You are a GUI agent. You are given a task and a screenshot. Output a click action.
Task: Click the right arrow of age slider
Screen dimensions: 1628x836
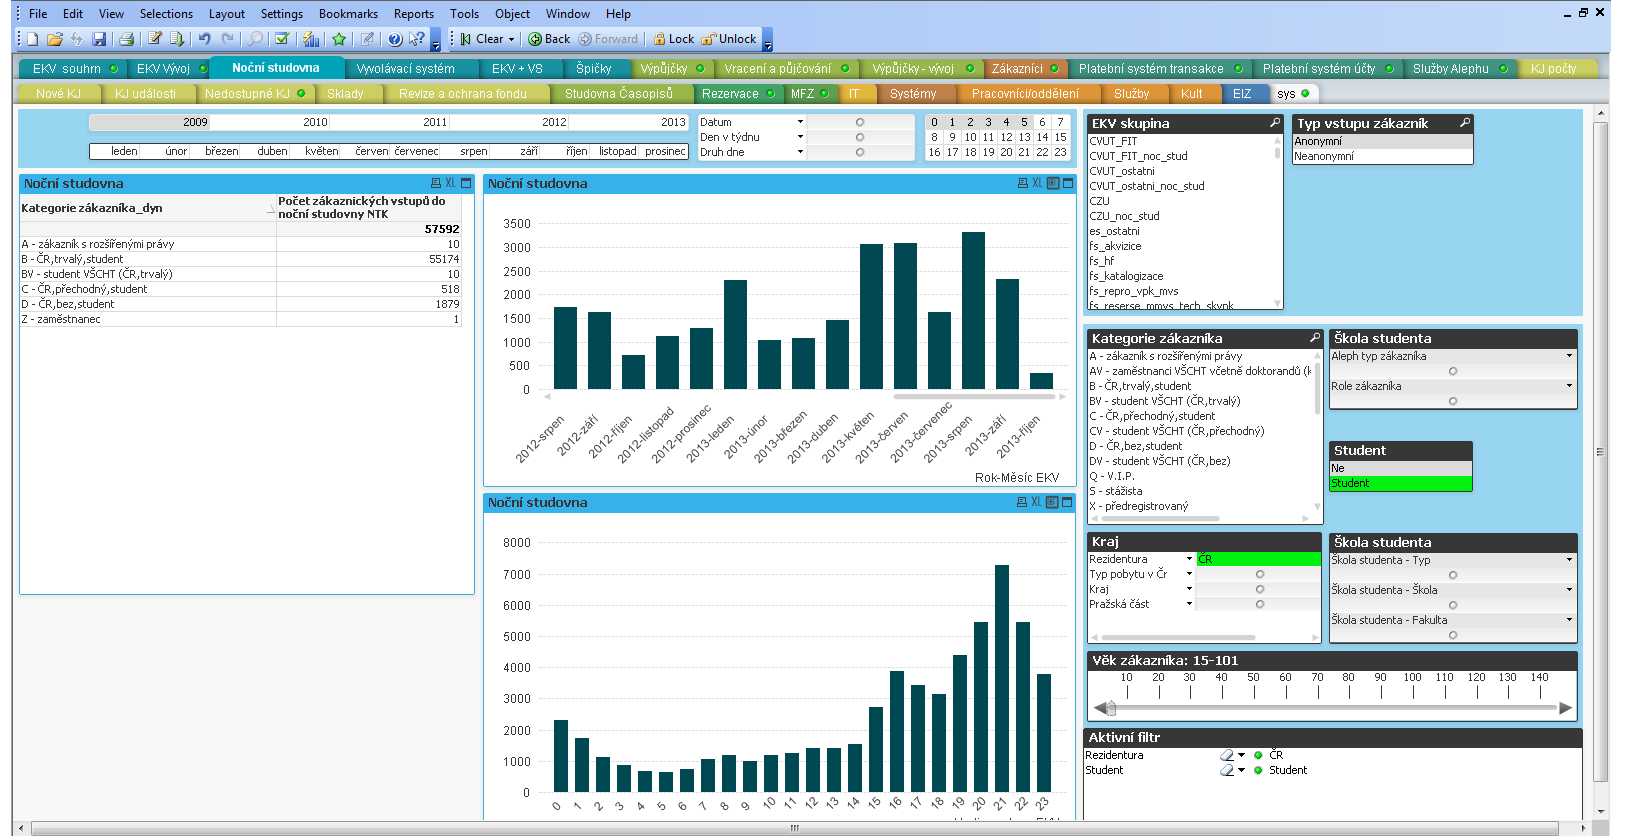(1566, 708)
